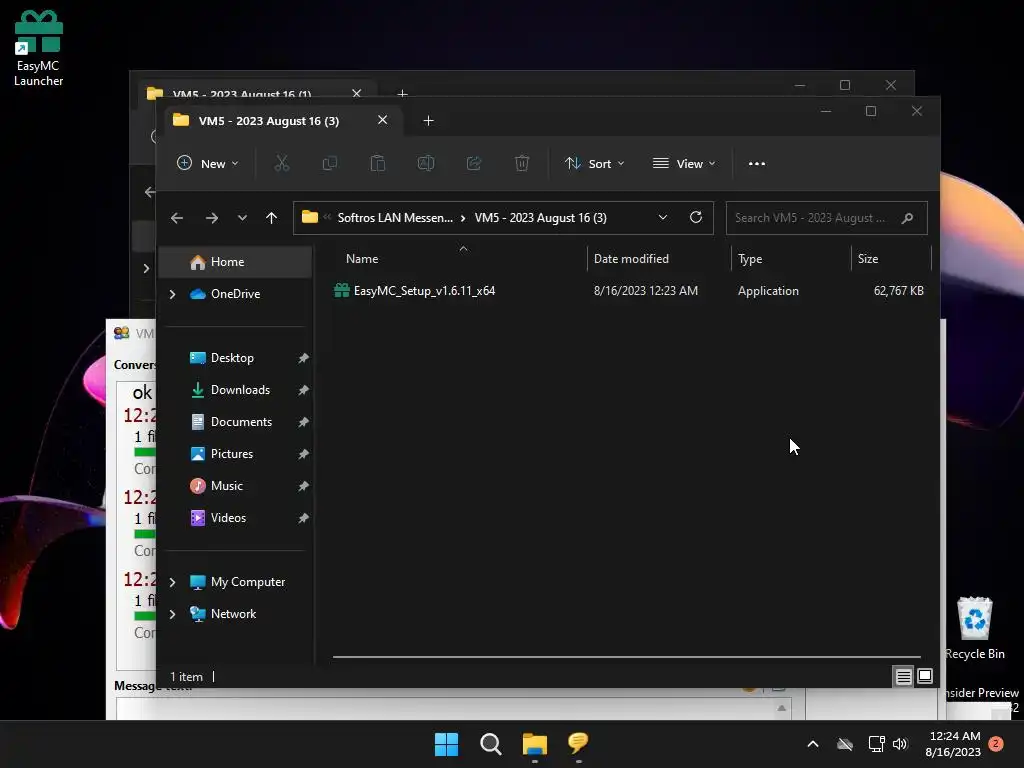
Task: Open Videos quick access folder
Action: coord(217,518)
